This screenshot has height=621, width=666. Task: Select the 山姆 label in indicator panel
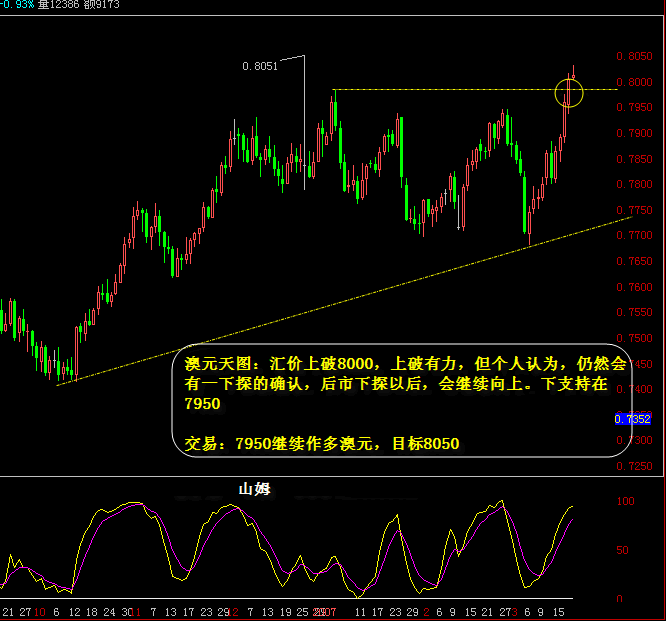(255, 489)
